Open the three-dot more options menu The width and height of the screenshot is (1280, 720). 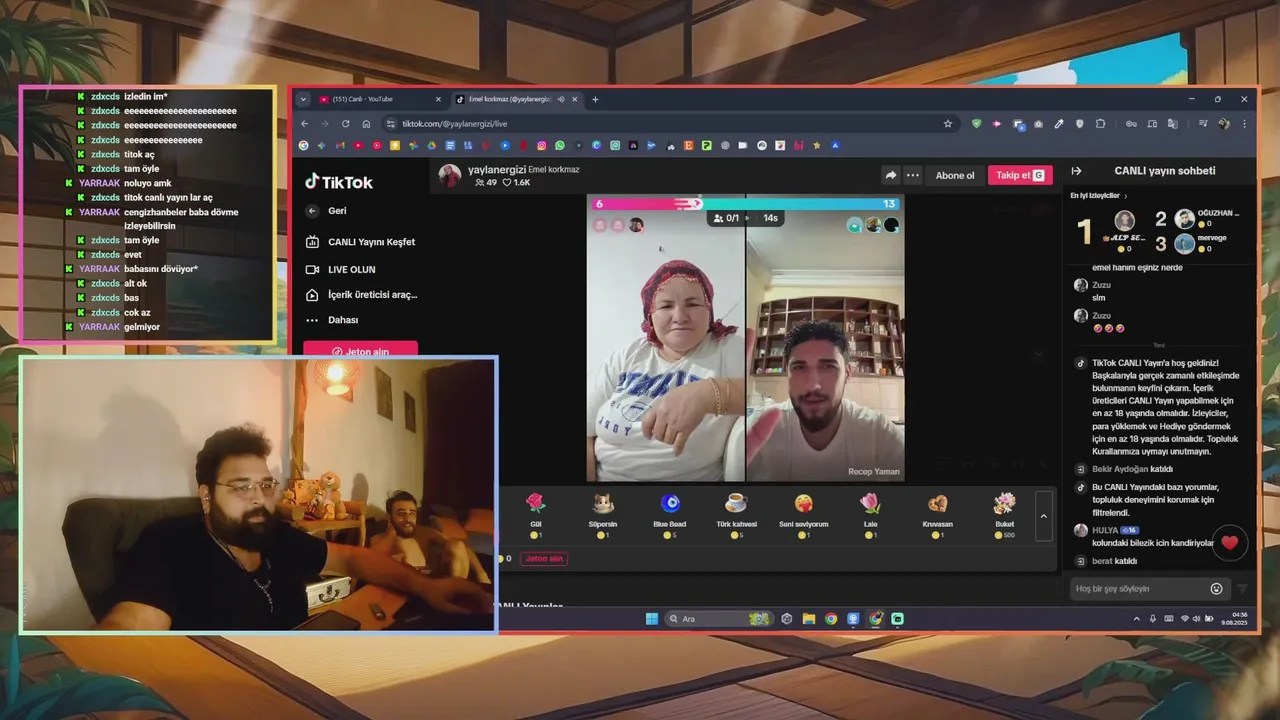click(x=912, y=175)
